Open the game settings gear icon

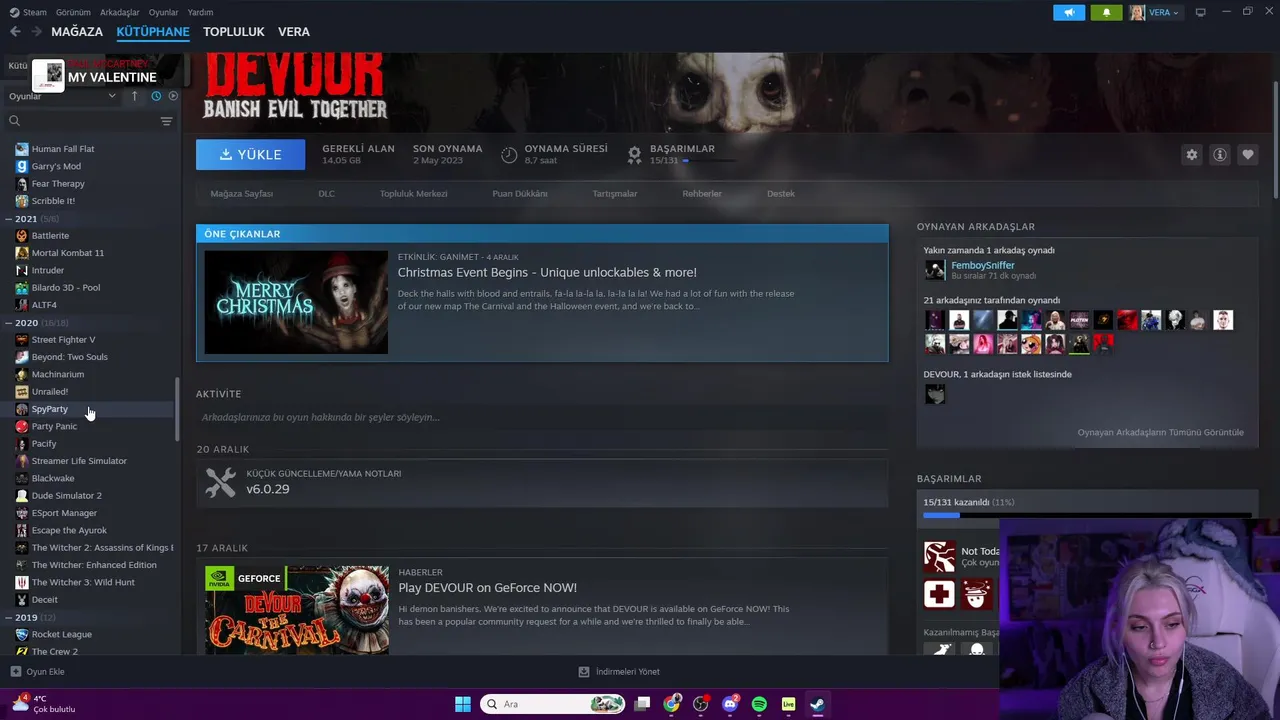1191,155
